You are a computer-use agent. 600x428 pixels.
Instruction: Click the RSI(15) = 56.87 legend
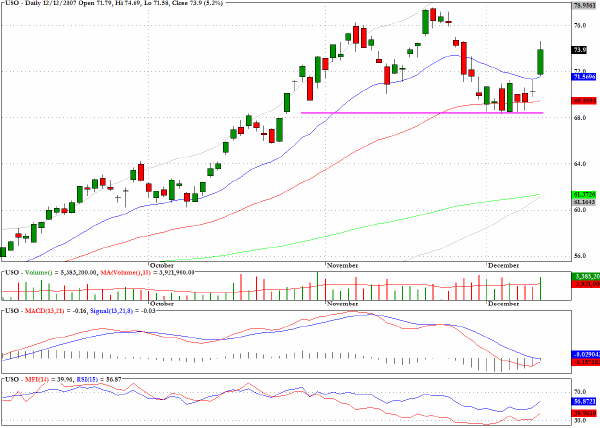pos(99,379)
